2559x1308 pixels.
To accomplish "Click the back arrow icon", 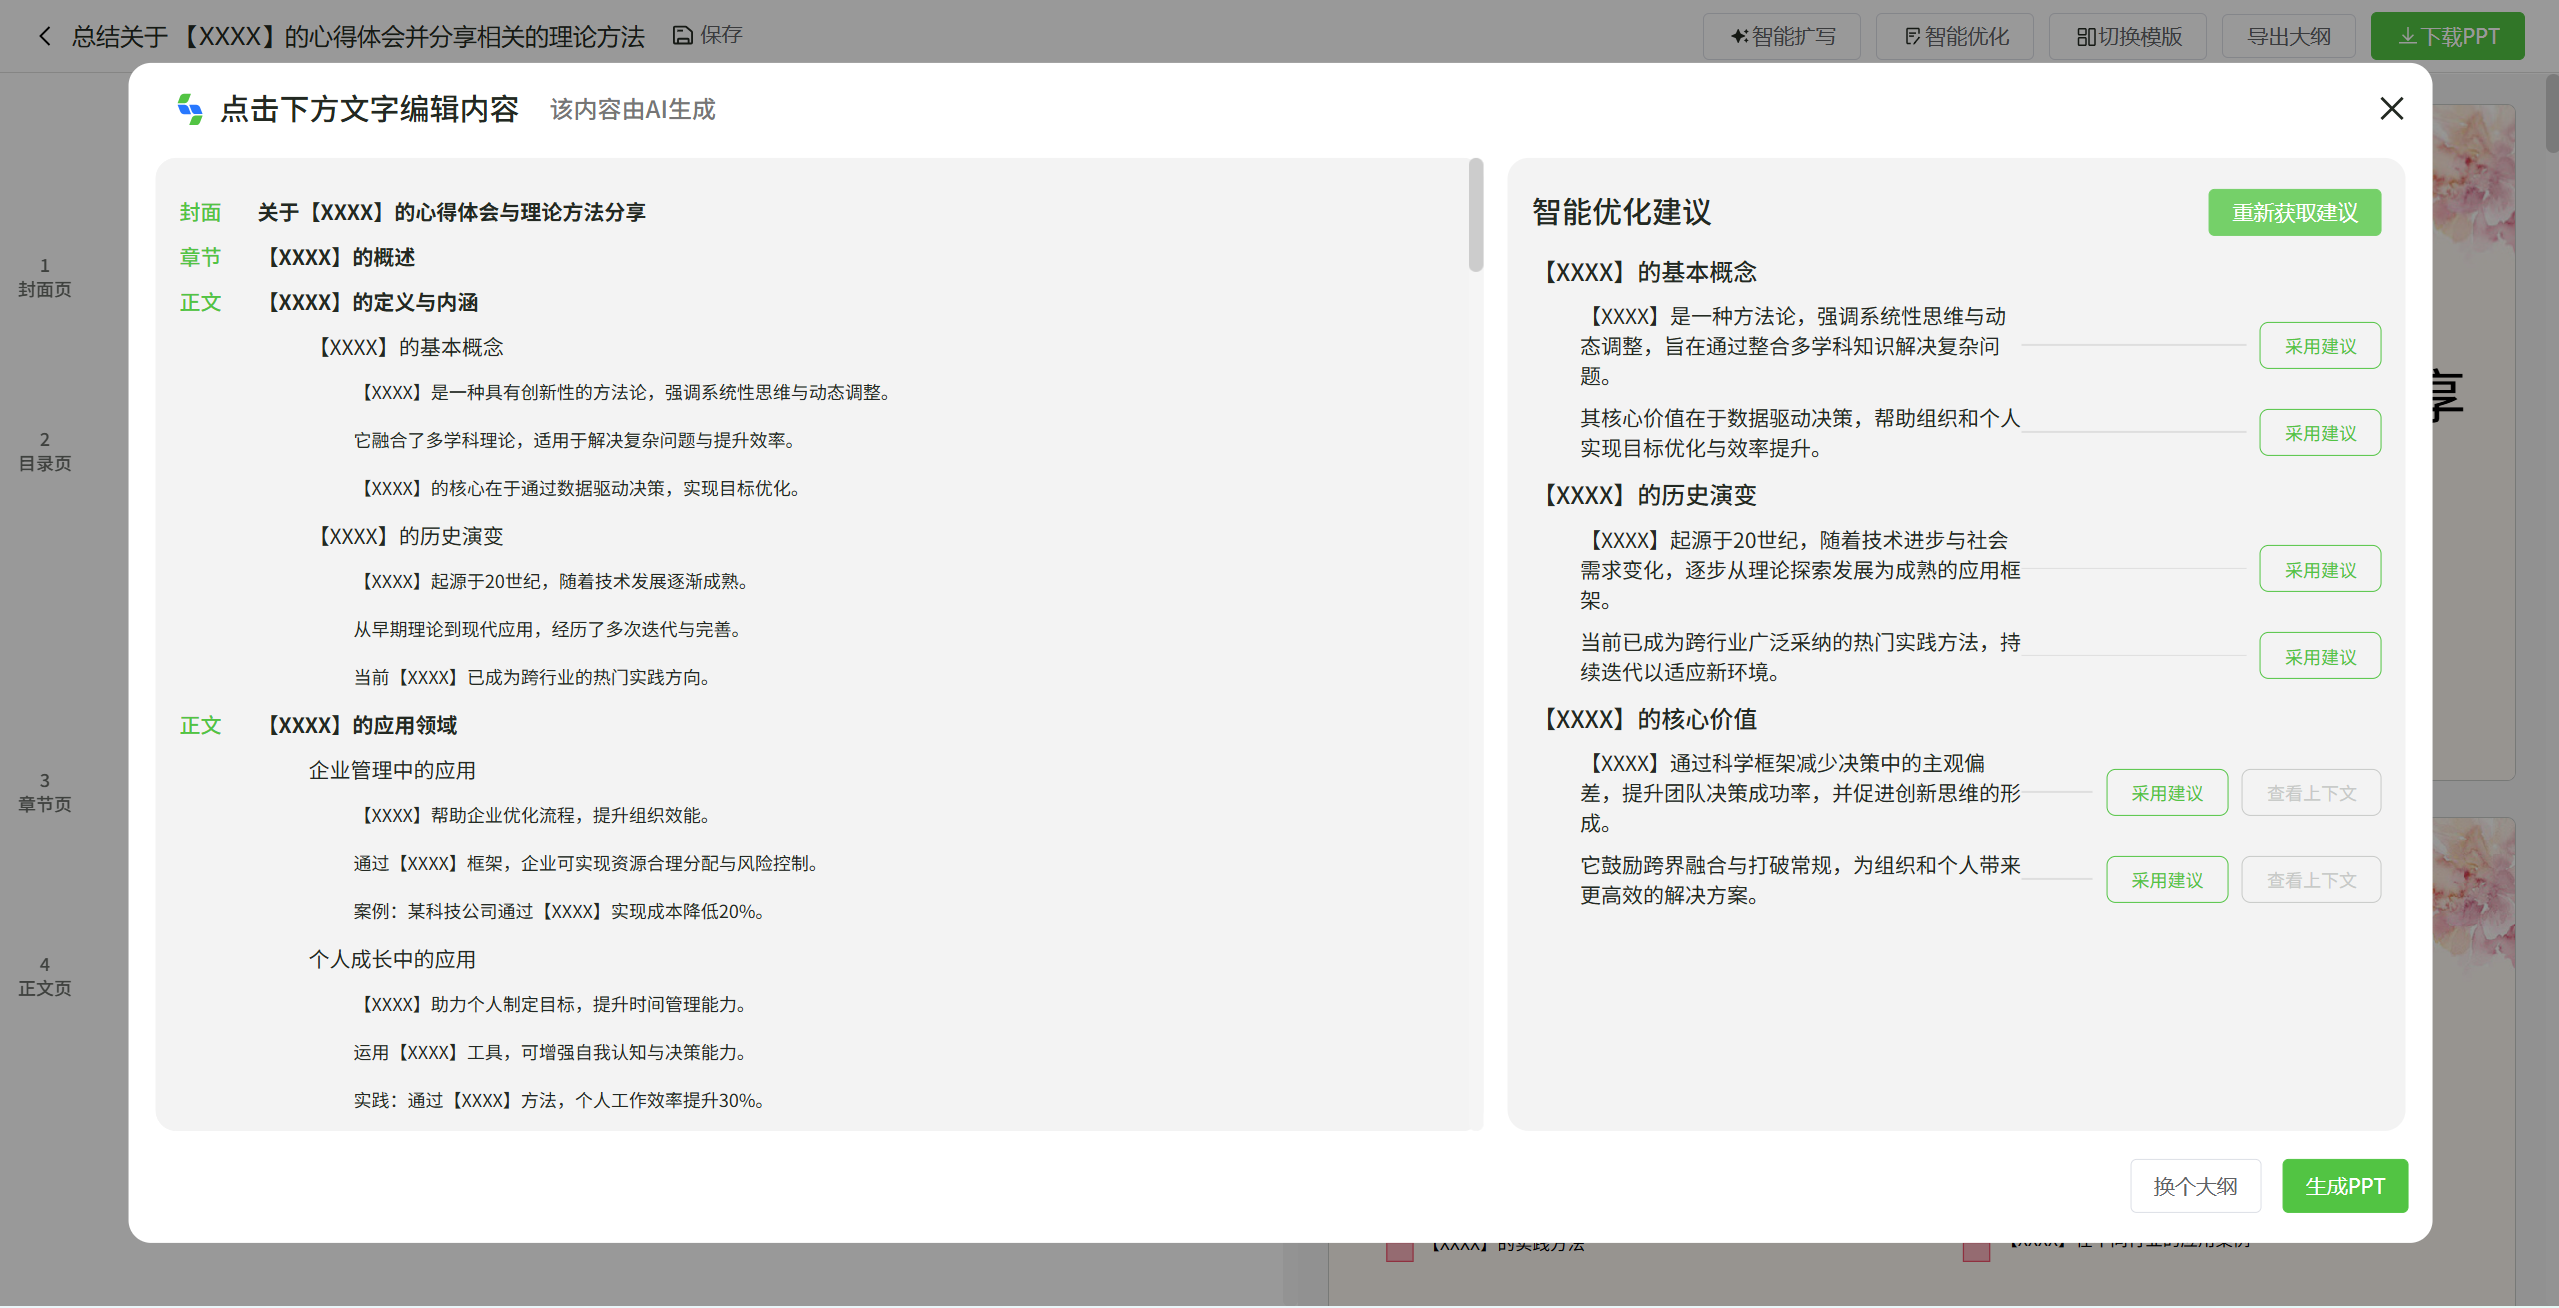I will 44,37.
